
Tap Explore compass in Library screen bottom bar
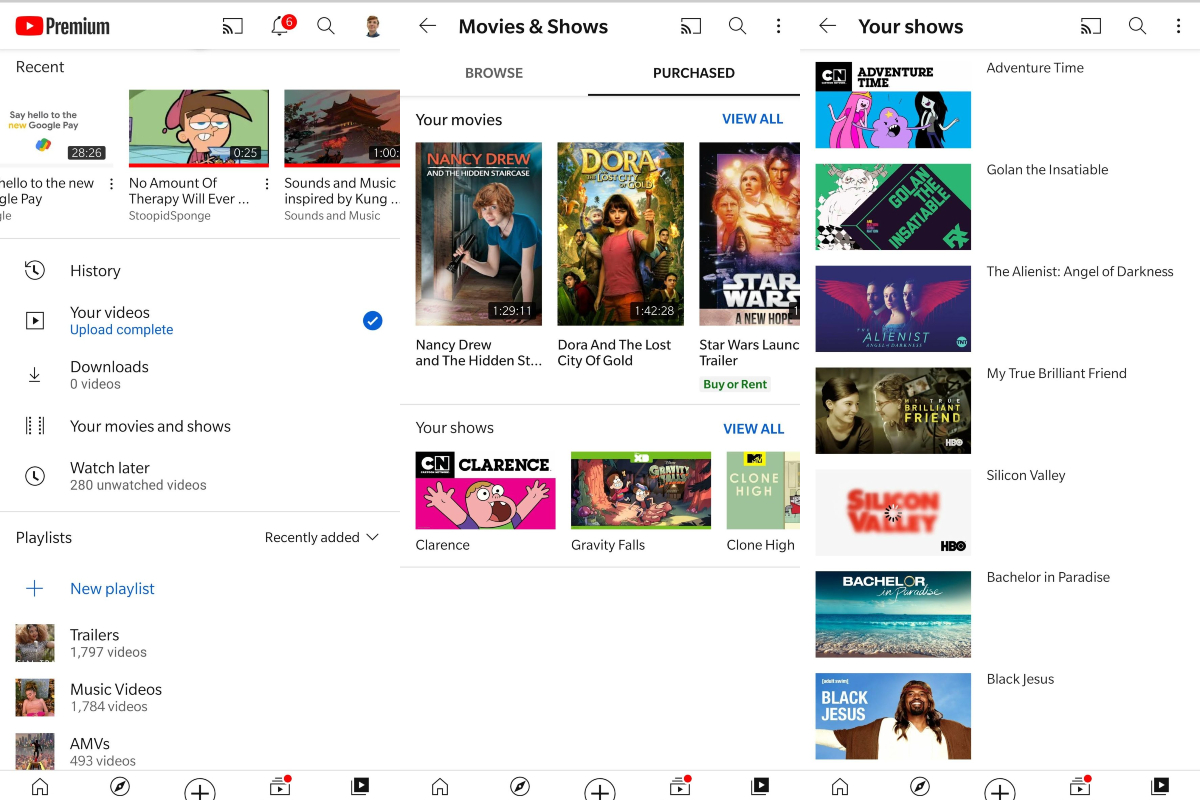(120, 787)
